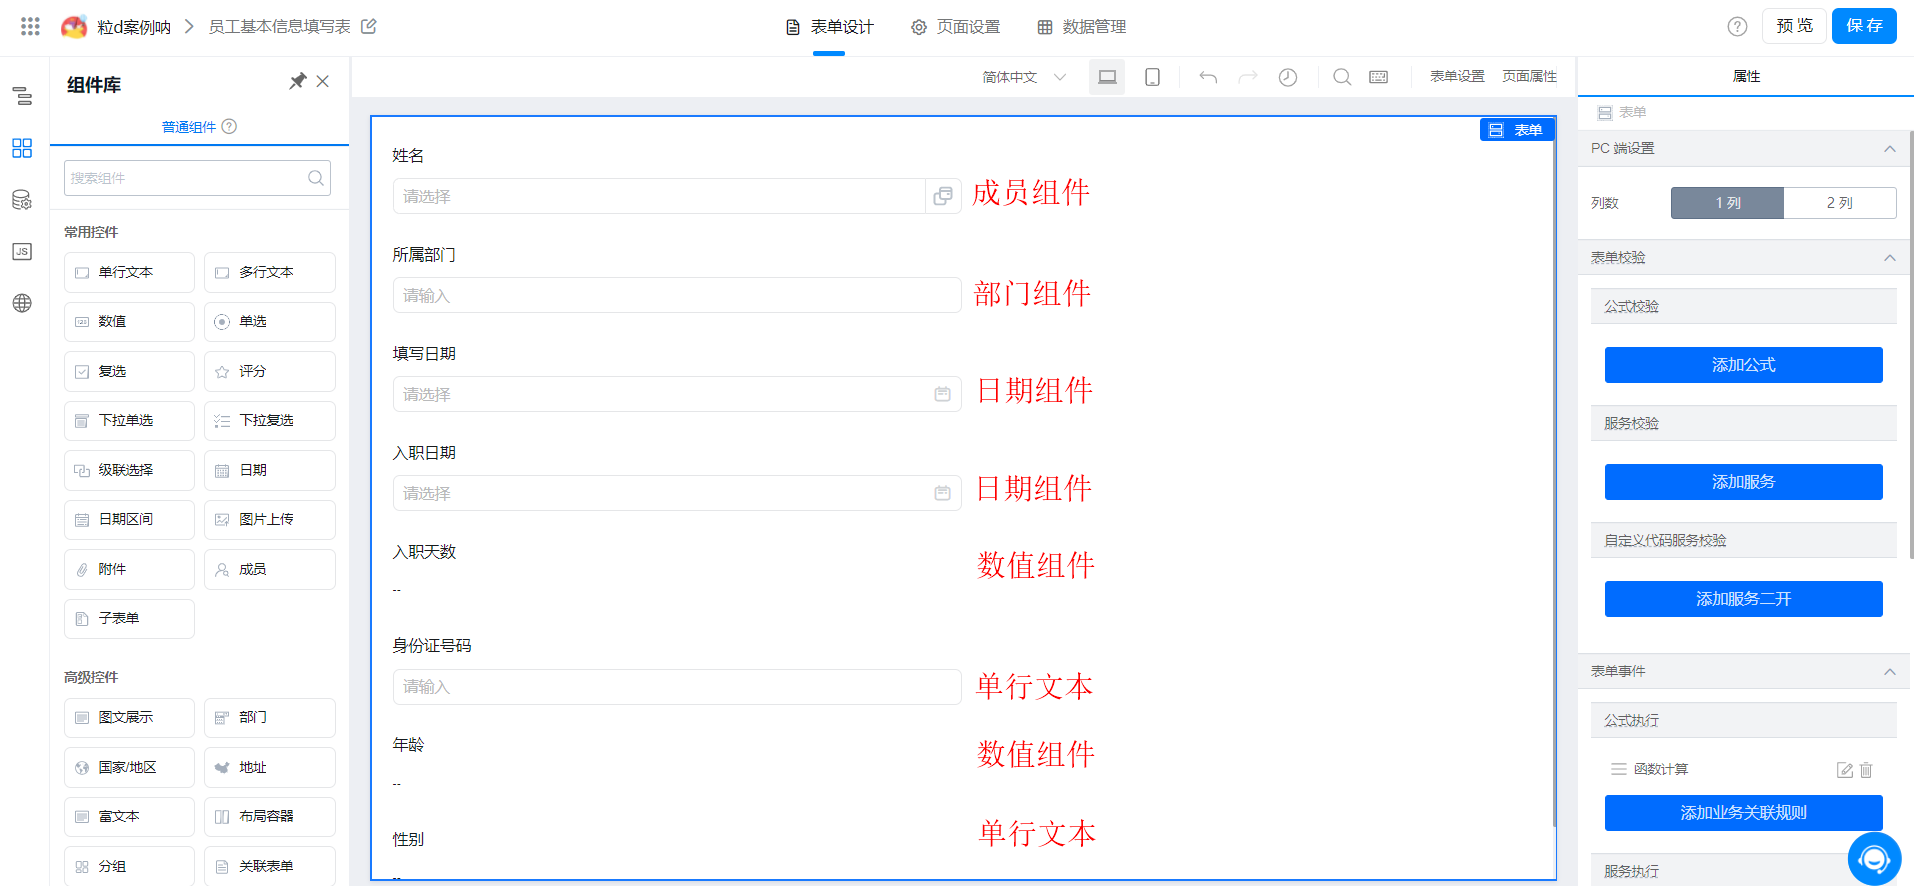Open calendar icon in 入职日期 field
The height and width of the screenshot is (886, 1914).
coord(942,493)
